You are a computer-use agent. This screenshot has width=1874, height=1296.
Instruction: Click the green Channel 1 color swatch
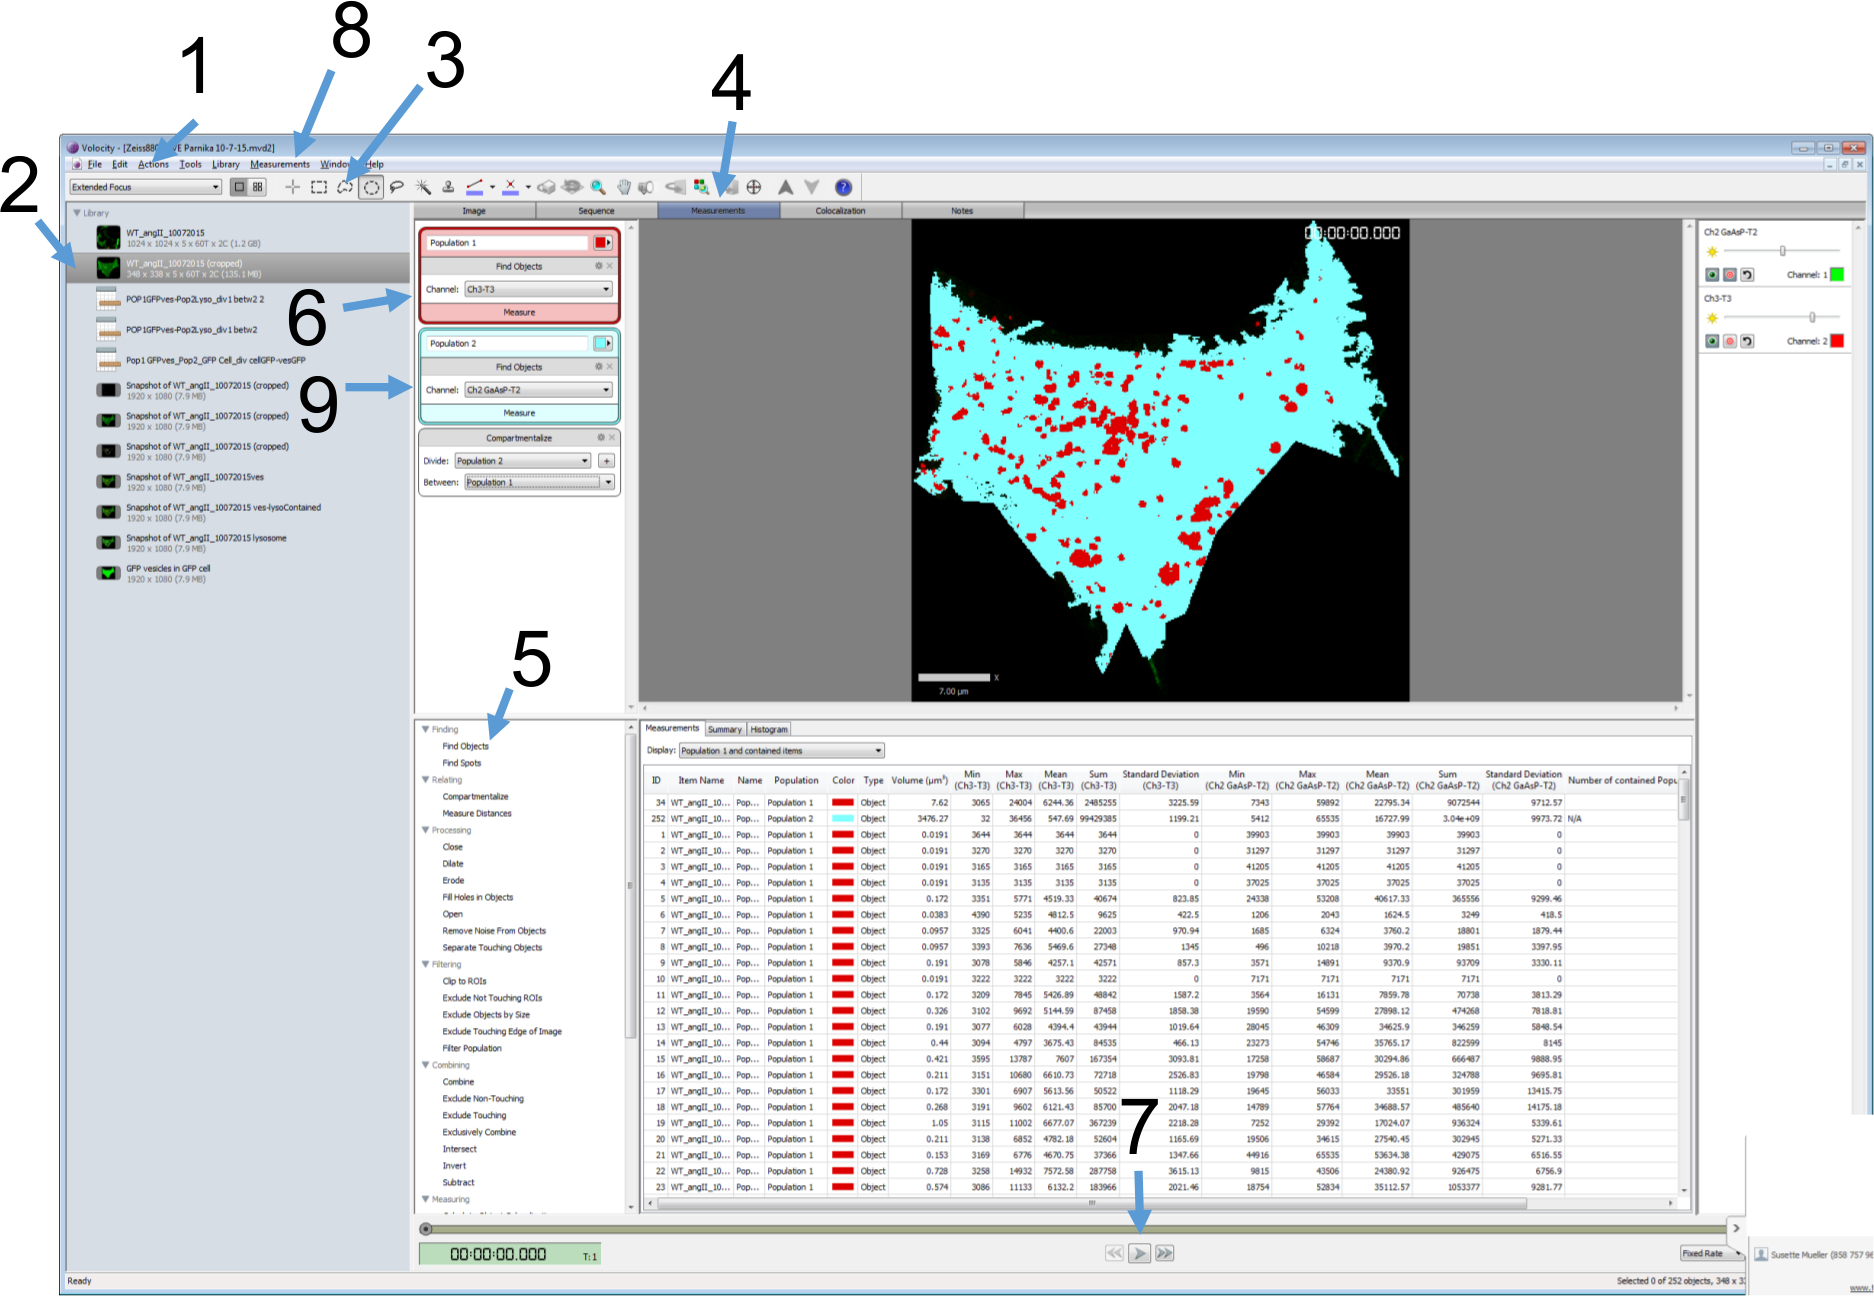pyautogui.click(x=1837, y=275)
